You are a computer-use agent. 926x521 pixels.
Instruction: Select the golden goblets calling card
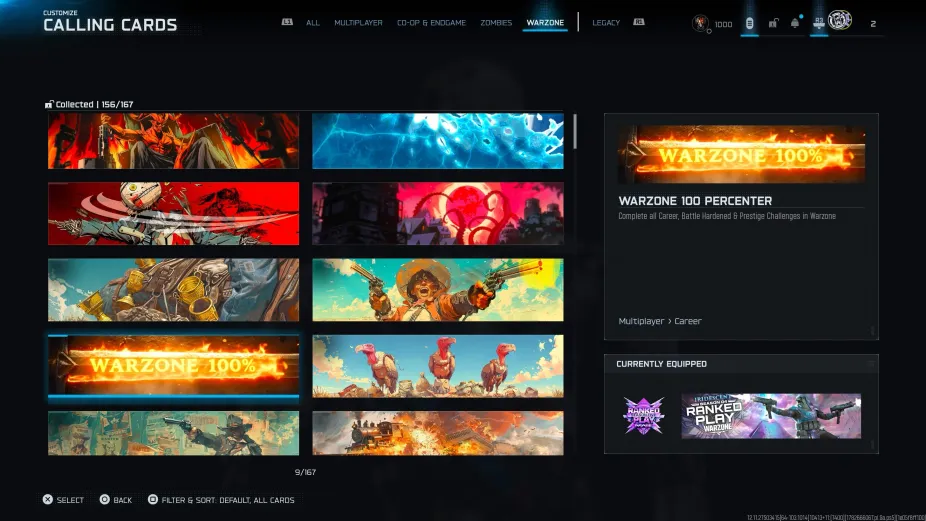pos(174,289)
